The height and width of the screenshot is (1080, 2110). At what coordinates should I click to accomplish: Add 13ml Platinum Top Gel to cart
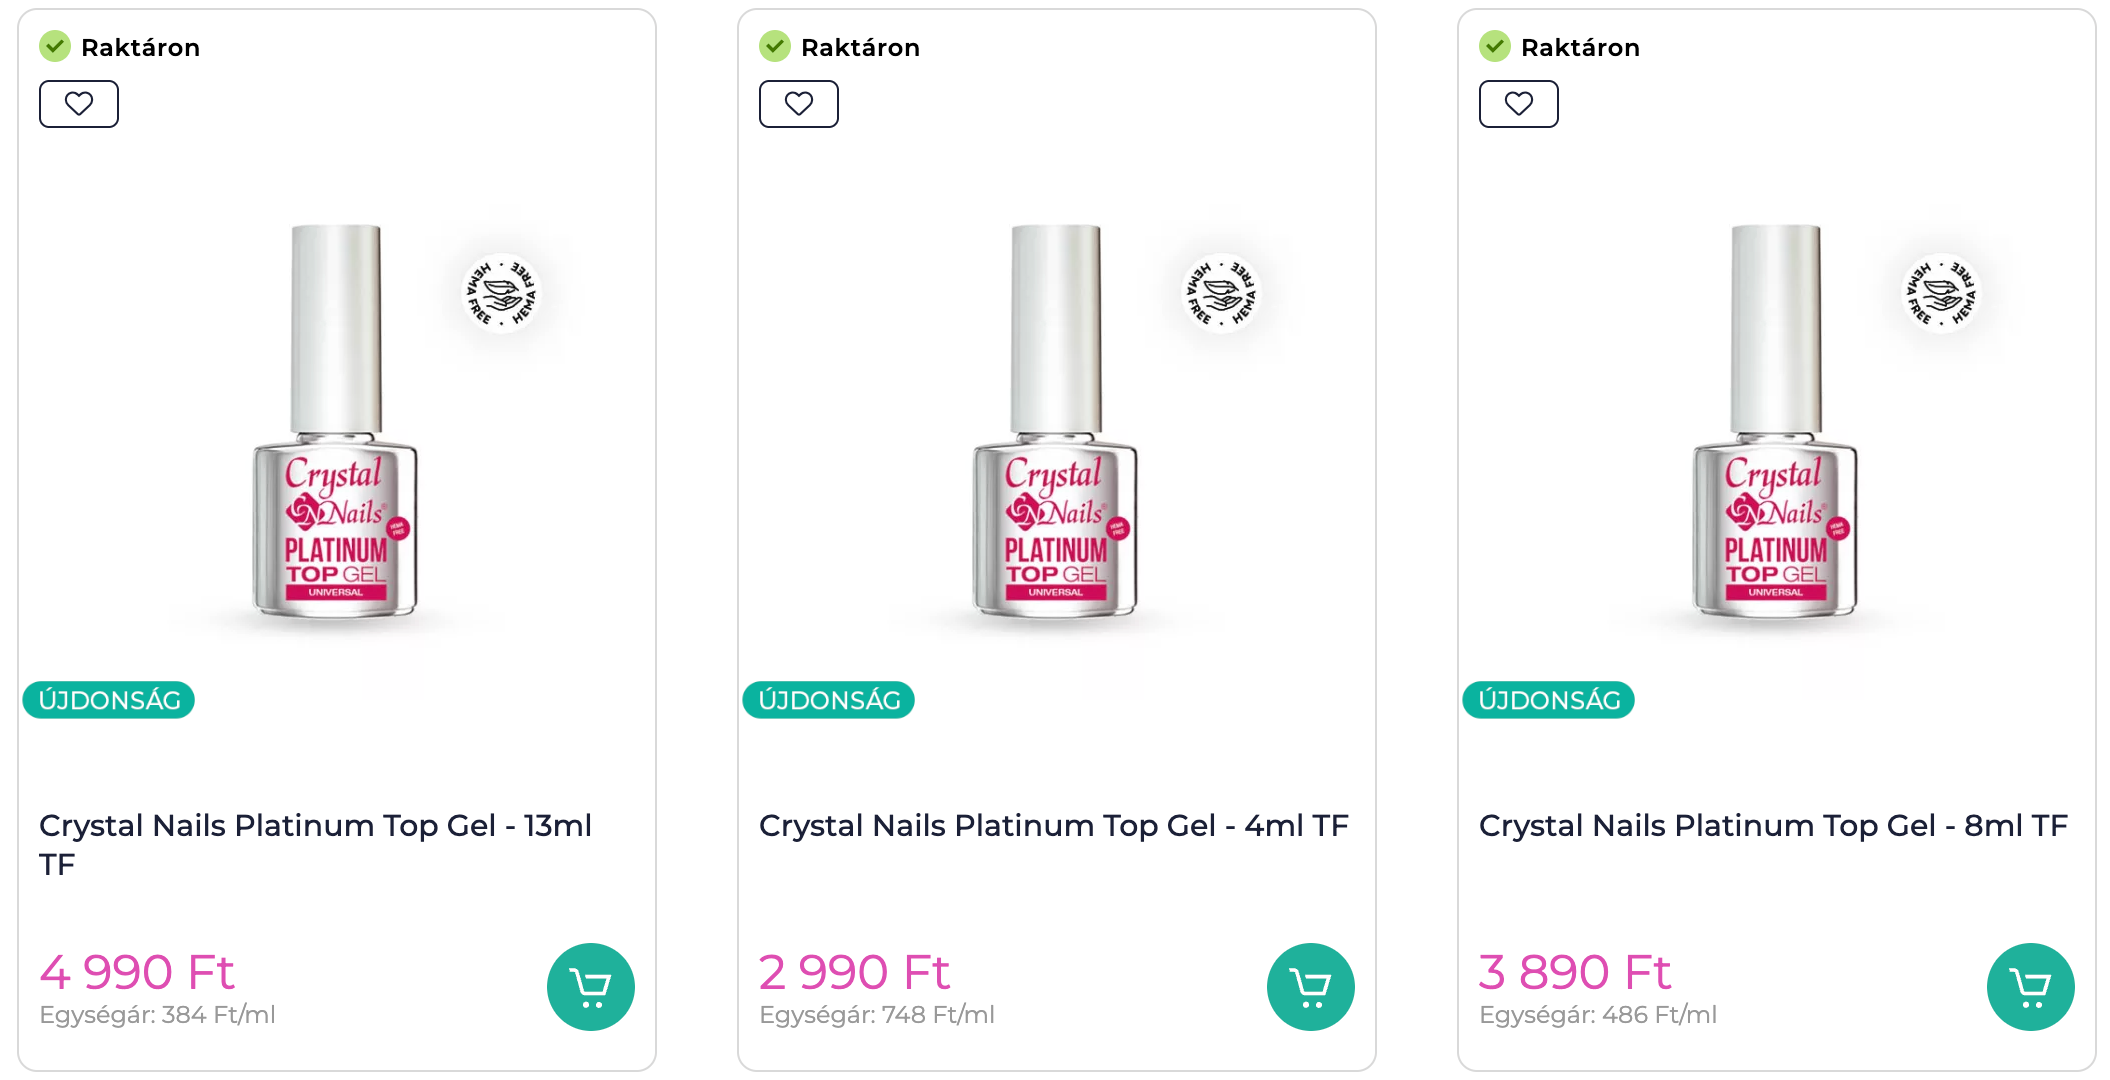pos(590,986)
